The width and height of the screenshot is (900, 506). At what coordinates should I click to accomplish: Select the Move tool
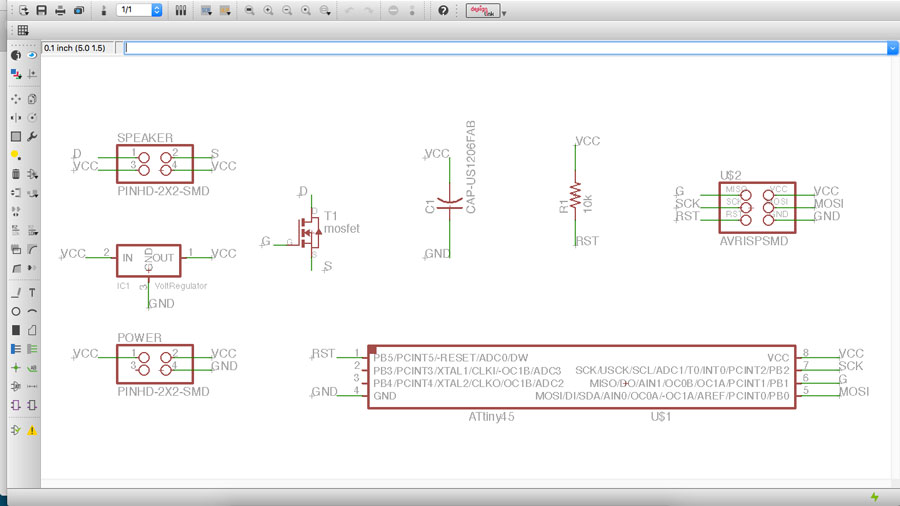click(x=15, y=99)
